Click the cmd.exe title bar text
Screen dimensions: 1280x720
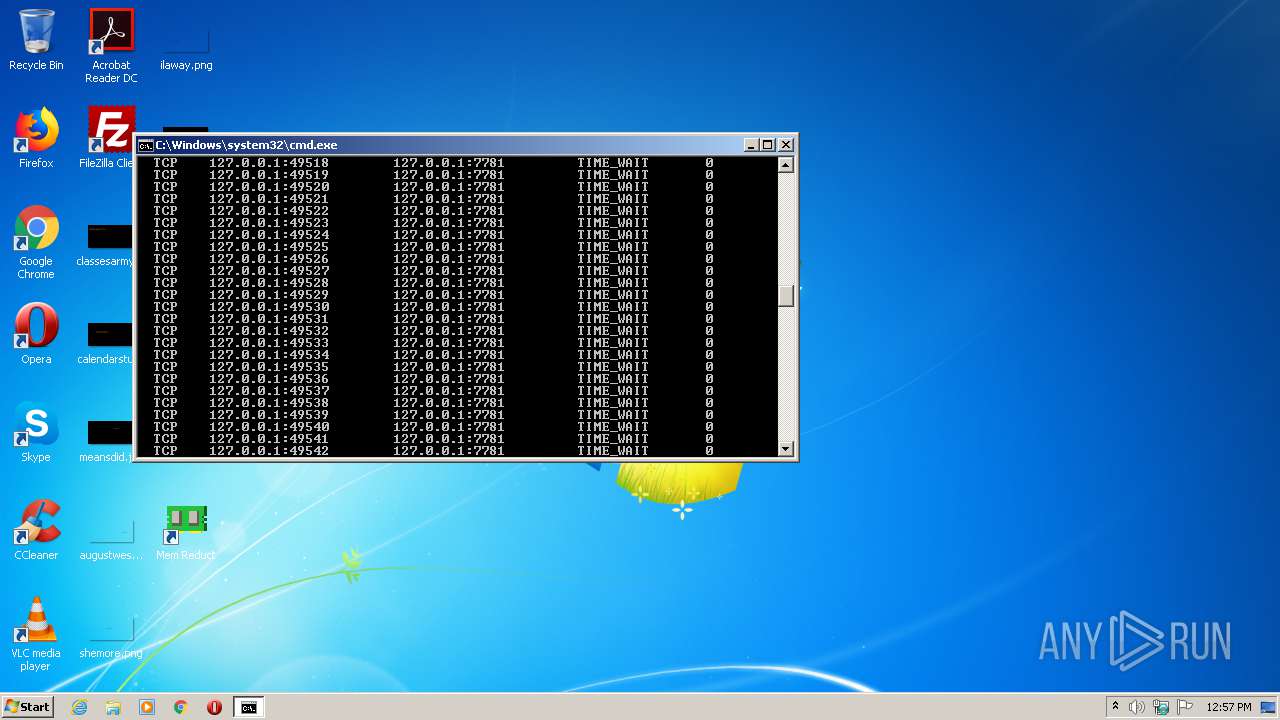tap(246, 145)
